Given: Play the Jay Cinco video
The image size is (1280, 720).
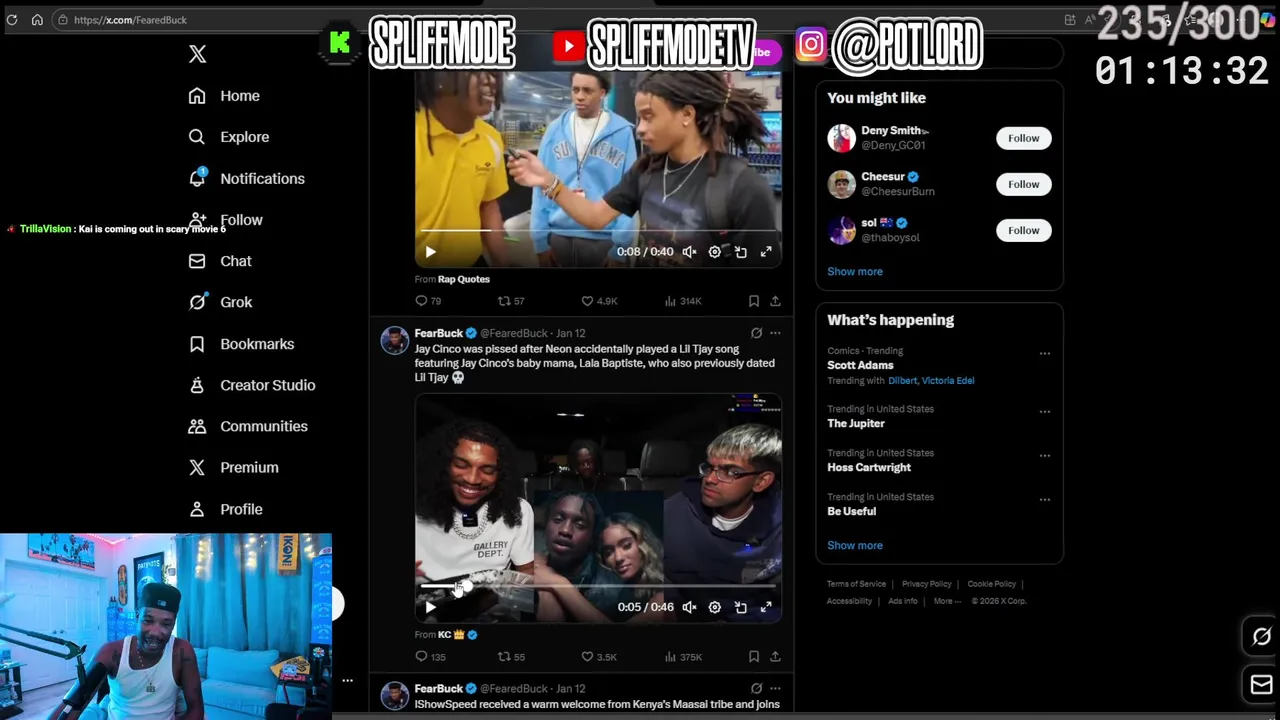Looking at the screenshot, I should tap(430, 607).
